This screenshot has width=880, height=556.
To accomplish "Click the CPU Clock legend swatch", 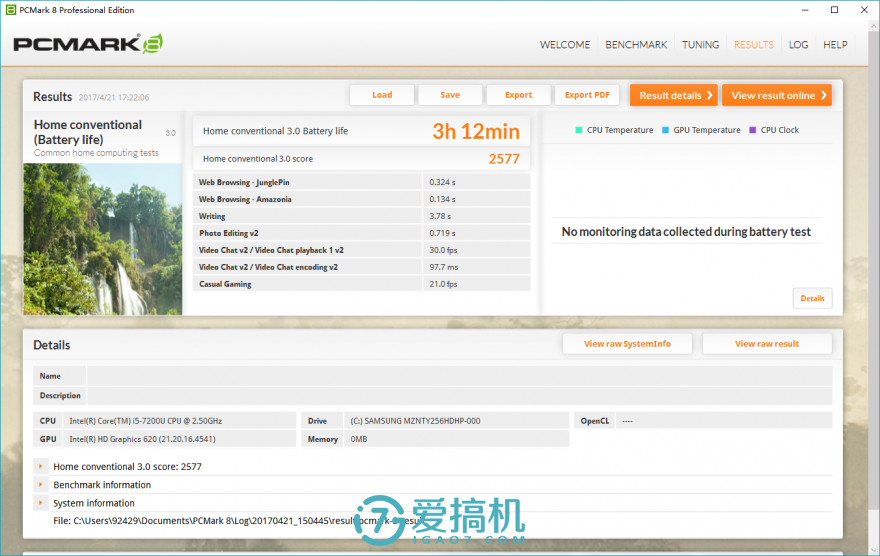I will point(753,130).
